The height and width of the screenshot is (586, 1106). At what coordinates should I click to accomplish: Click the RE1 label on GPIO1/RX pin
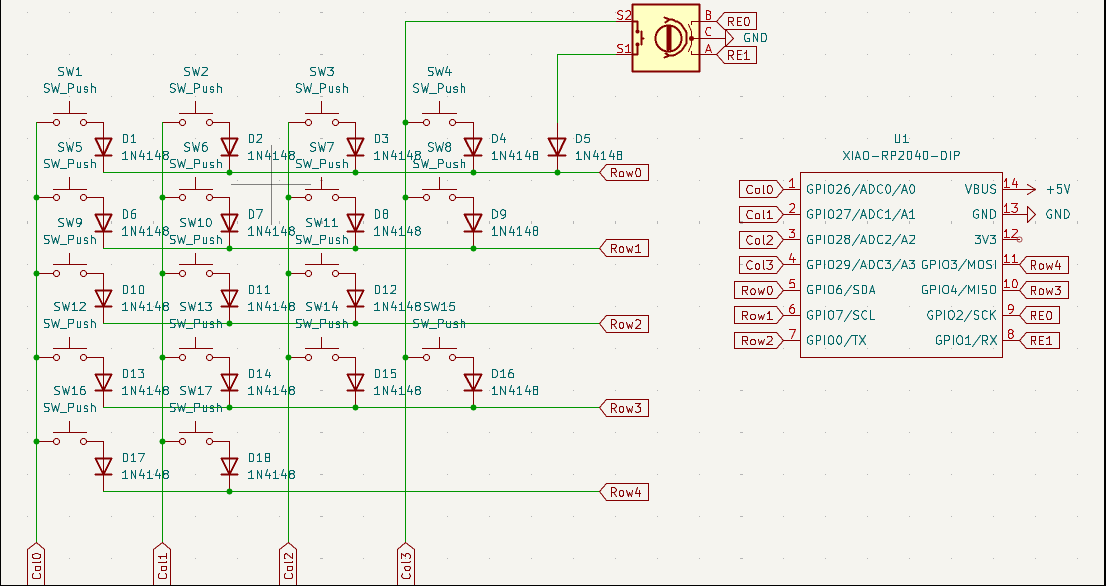click(x=1042, y=341)
